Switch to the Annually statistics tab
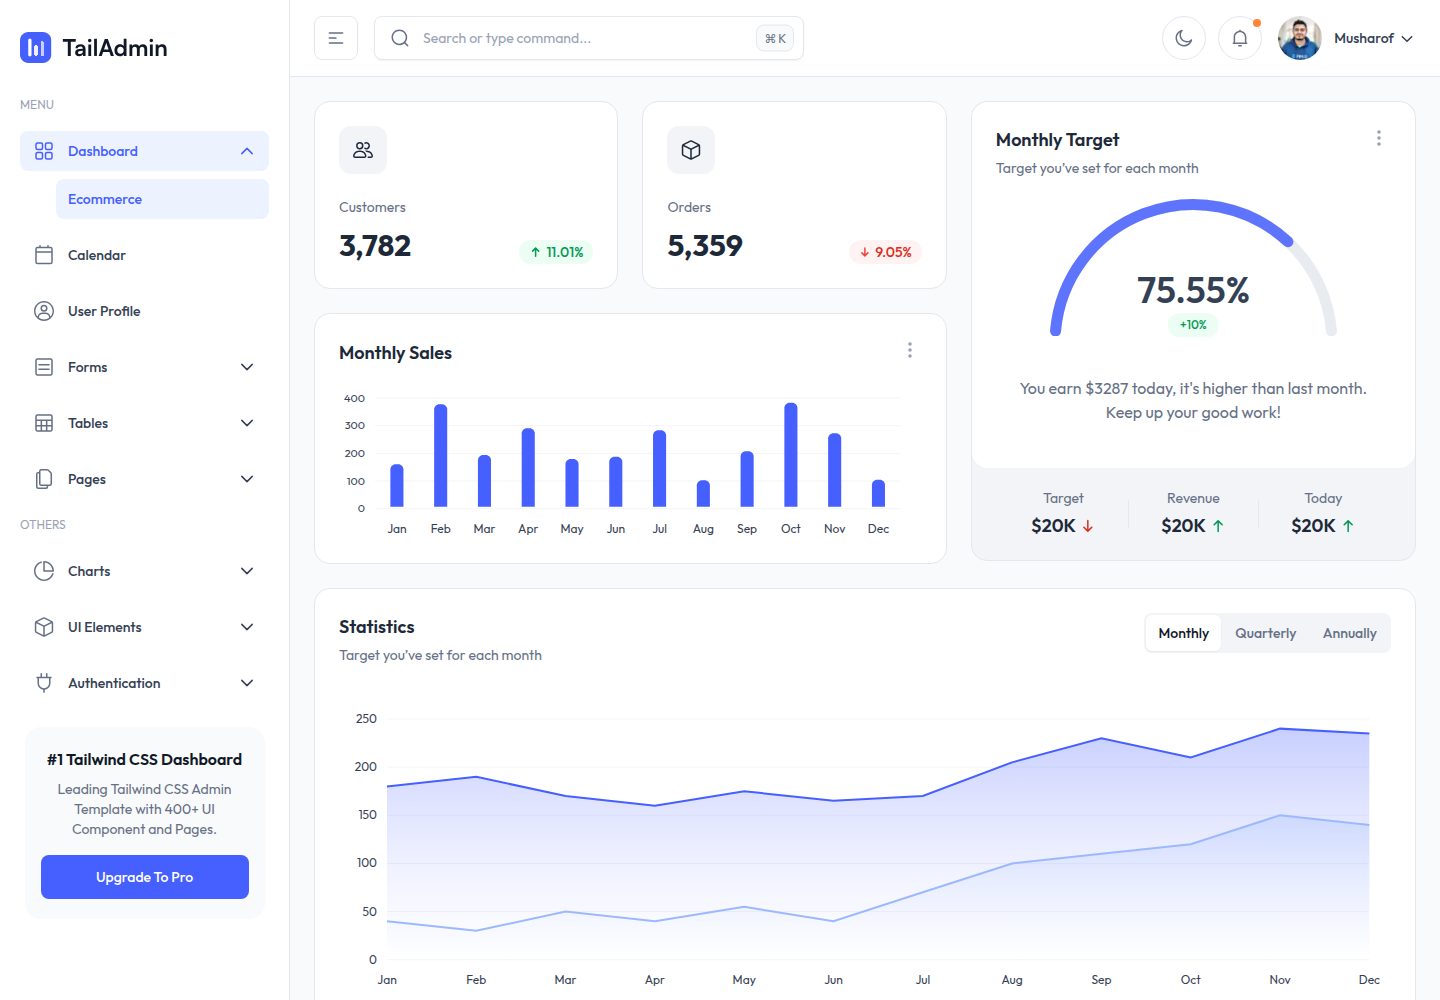This screenshot has height=1000, width=1440. pos(1350,633)
